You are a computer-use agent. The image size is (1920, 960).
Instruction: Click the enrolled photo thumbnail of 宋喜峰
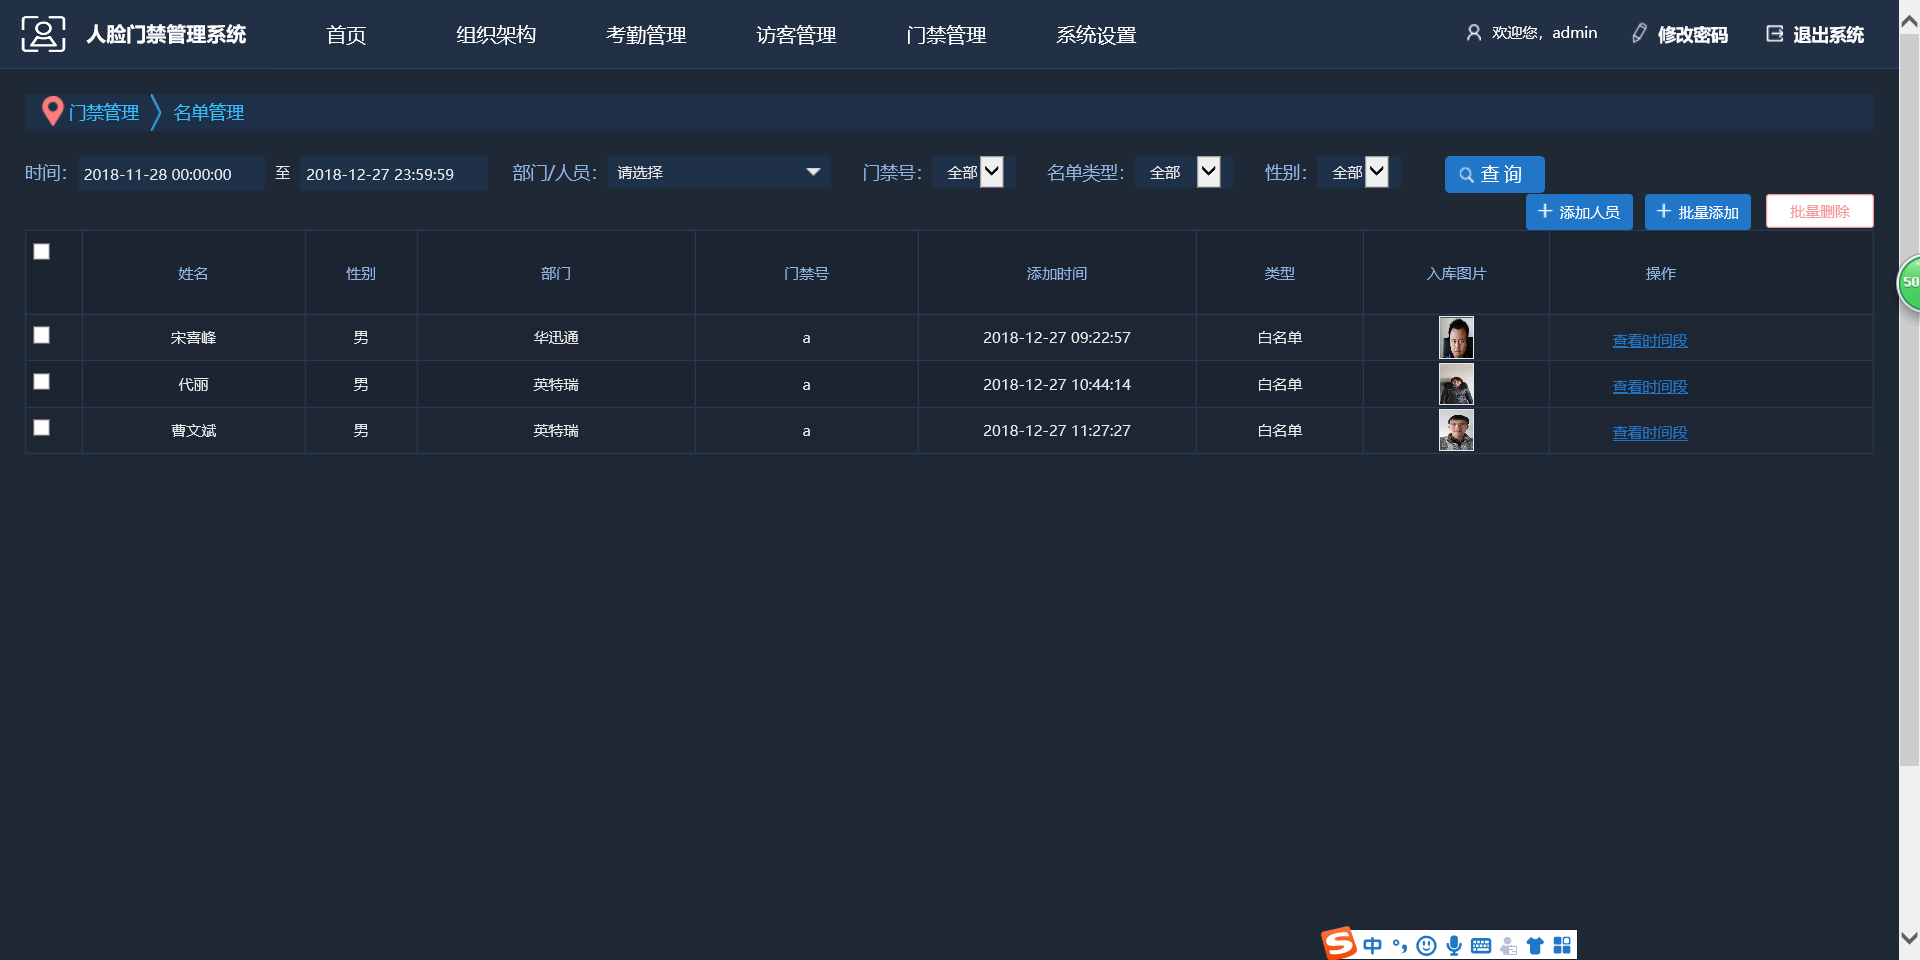(x=1456, y=338)
